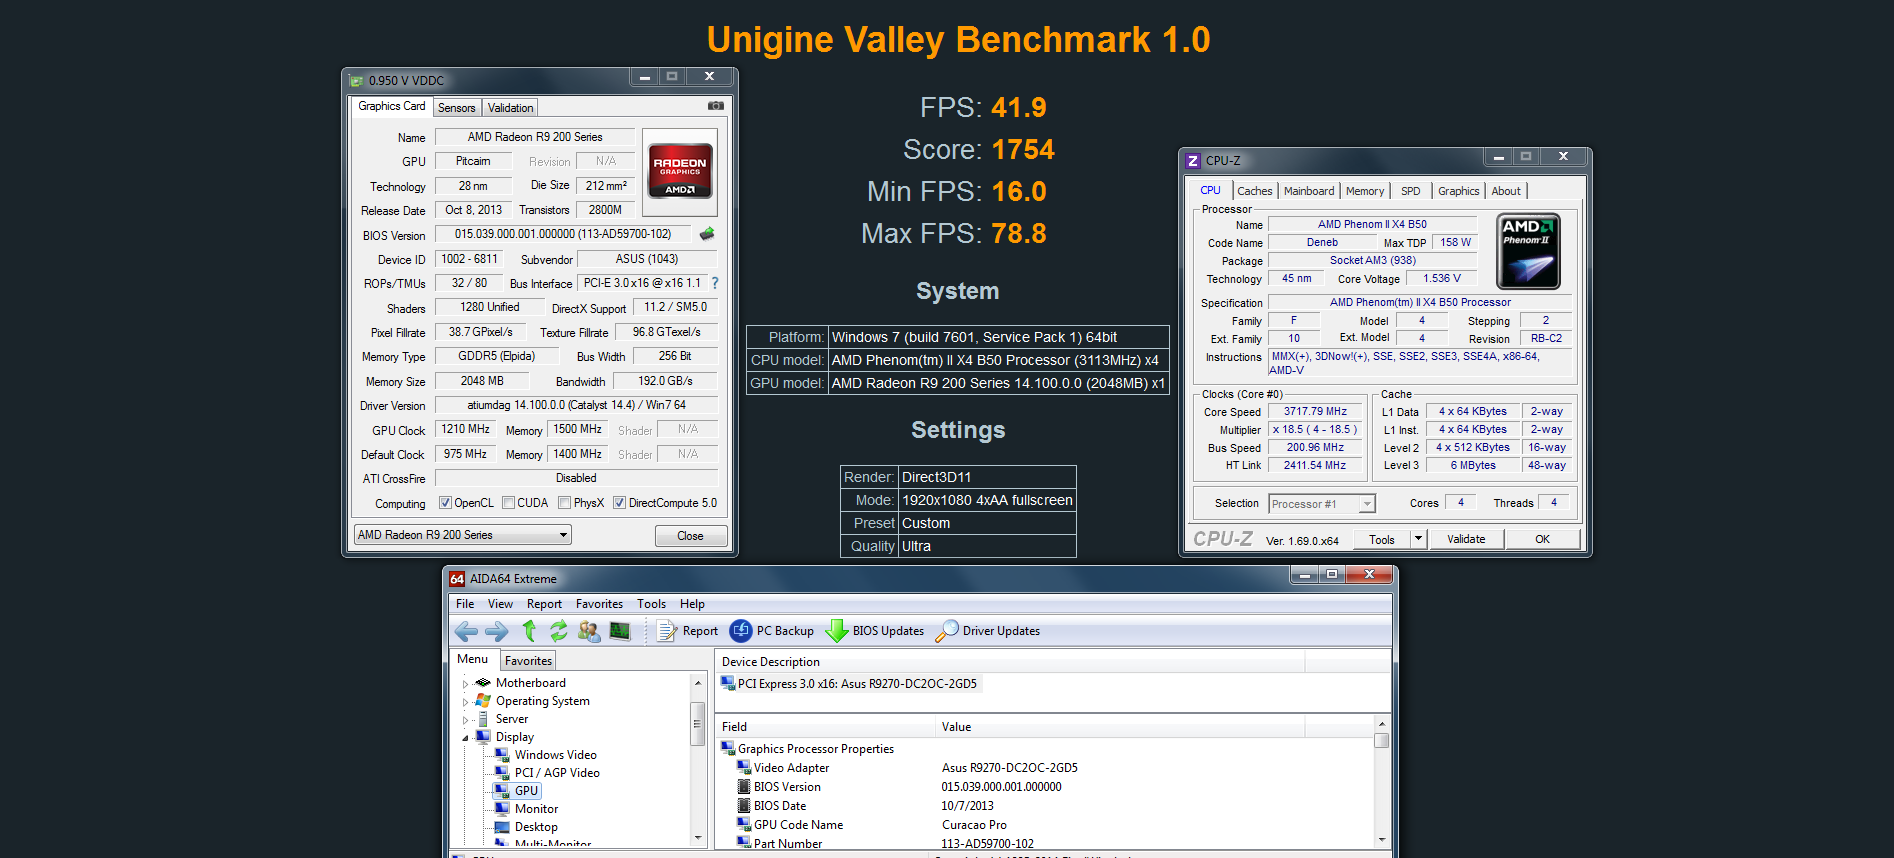Click the CPU-Z Tools button
Image resolution: width=1894 pixels, height=858 pixels.
tap(1382, 539)
